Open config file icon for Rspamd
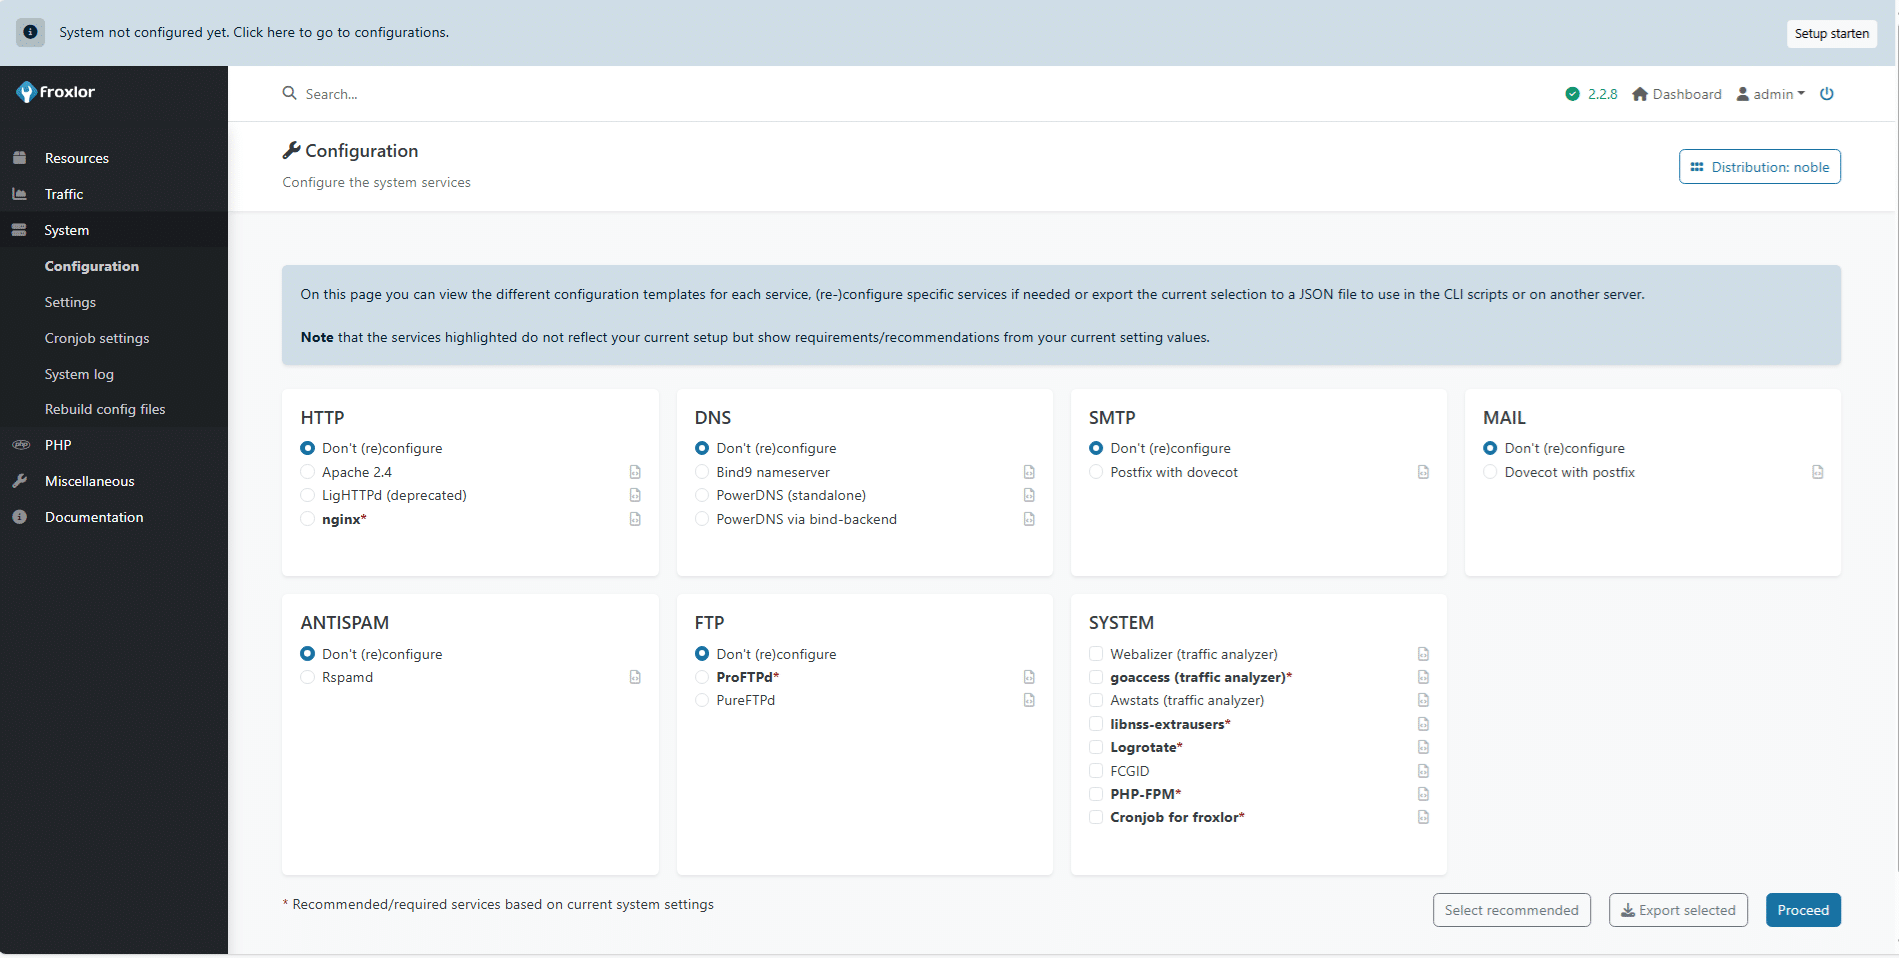1899x958 pixels. pyautogui.click(x=635, y=677)
